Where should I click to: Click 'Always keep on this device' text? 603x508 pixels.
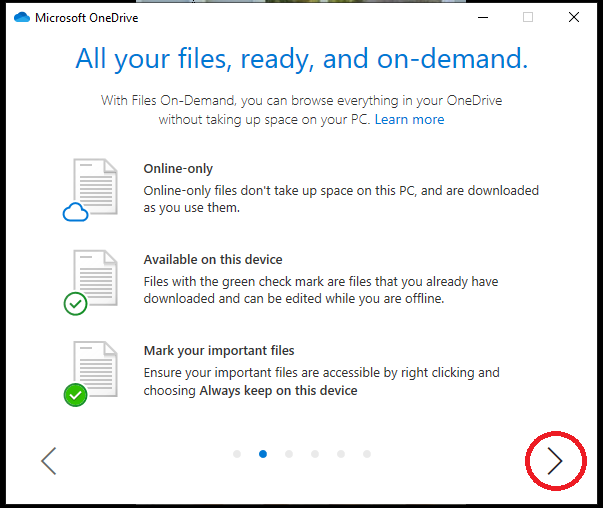pyautogui.click(x=278, y=391)
